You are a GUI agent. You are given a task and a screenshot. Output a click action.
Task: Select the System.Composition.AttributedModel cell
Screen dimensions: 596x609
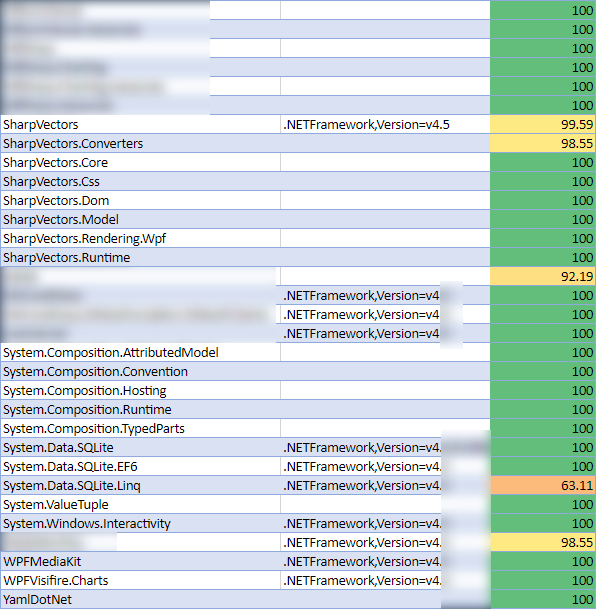(x=141, y=352)
